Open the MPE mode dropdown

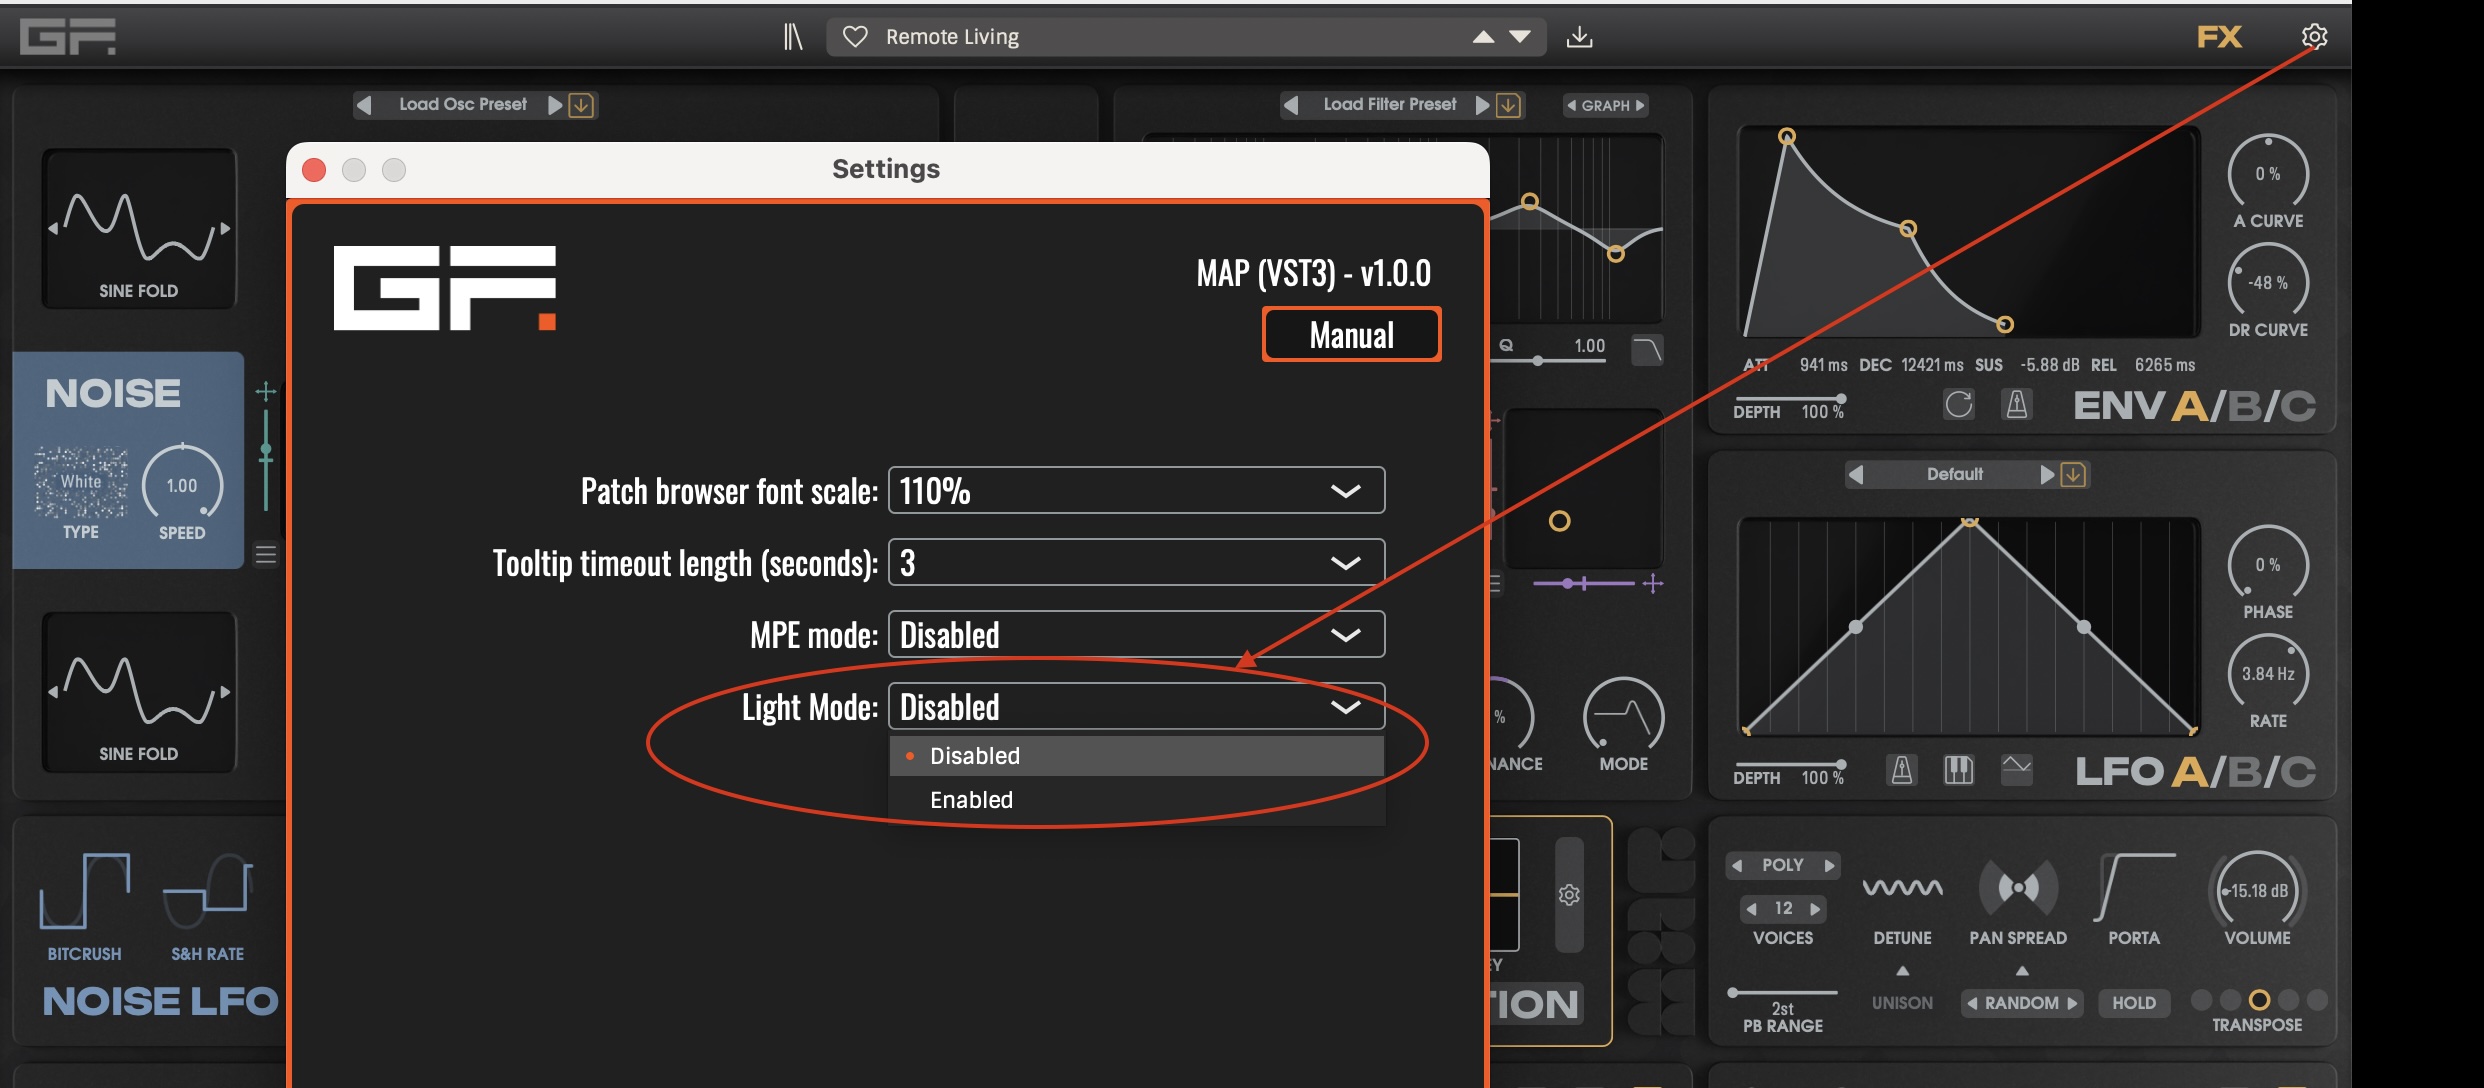[1136, 635]
